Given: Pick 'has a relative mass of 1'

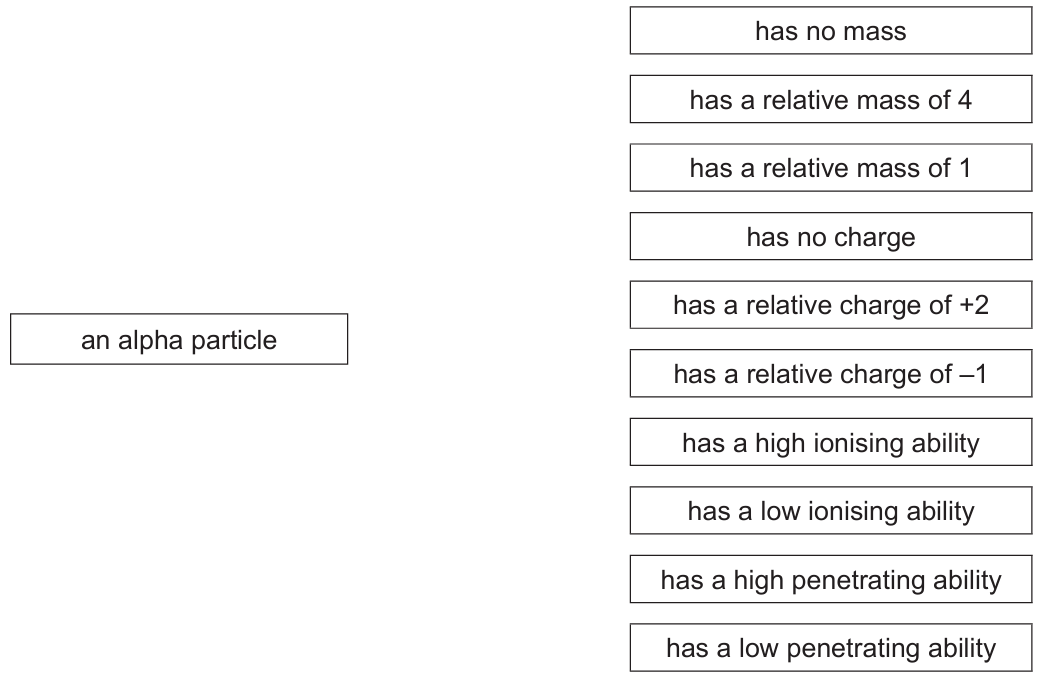Looking at the screenshot, I should pos(831,168).
